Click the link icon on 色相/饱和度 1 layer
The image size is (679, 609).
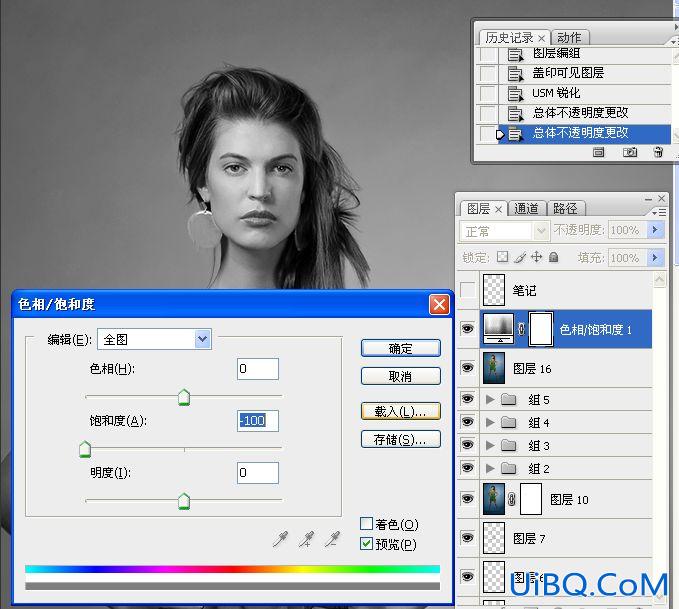coord(521,329)
